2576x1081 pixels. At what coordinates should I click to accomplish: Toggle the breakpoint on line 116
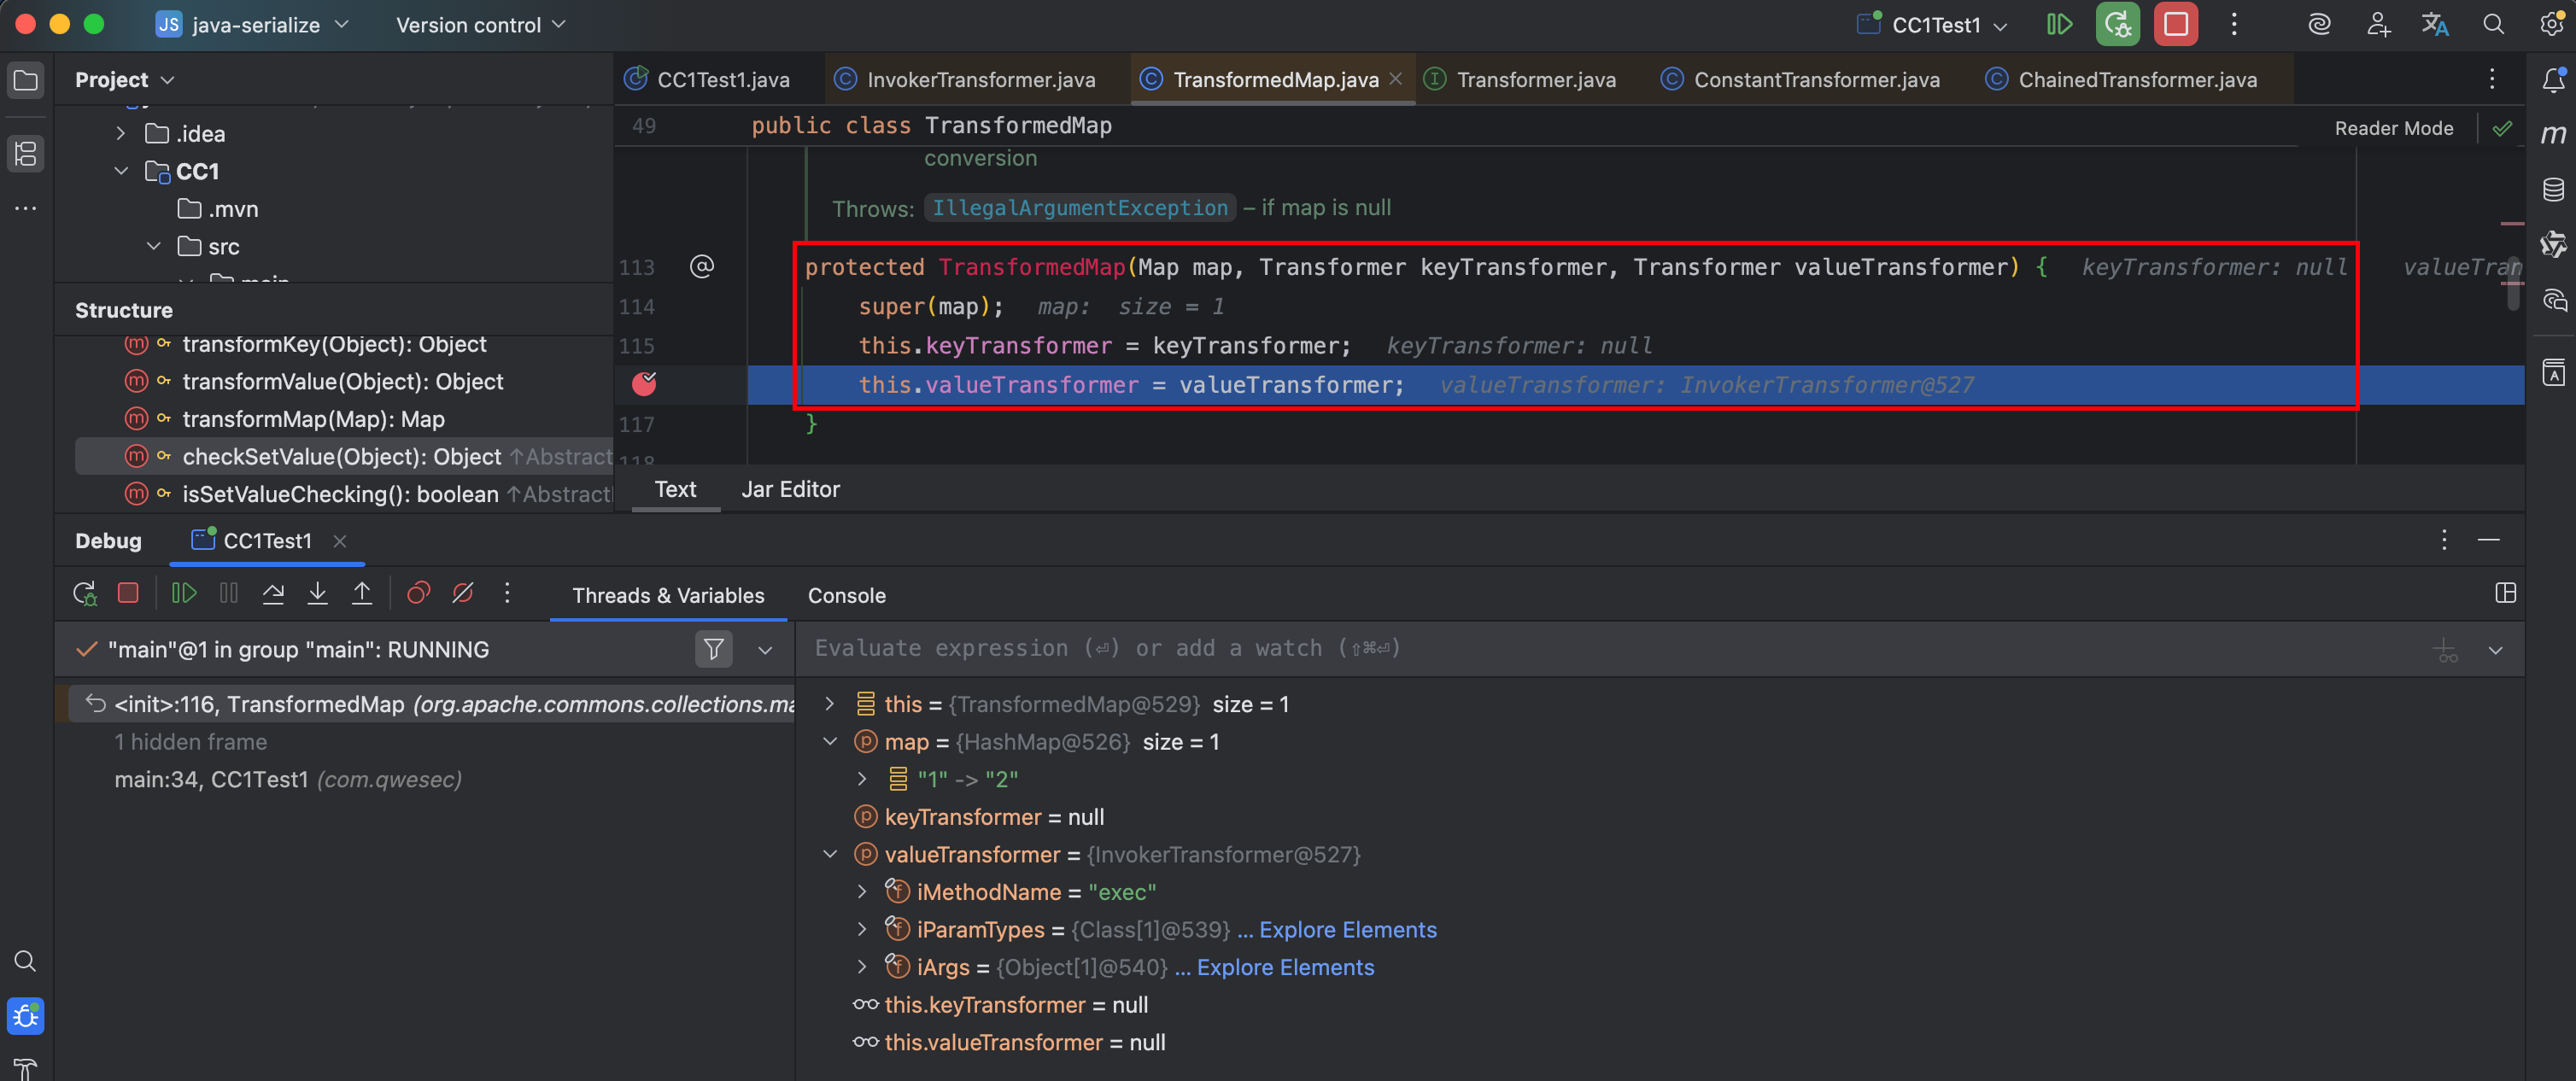pos(644,384)
